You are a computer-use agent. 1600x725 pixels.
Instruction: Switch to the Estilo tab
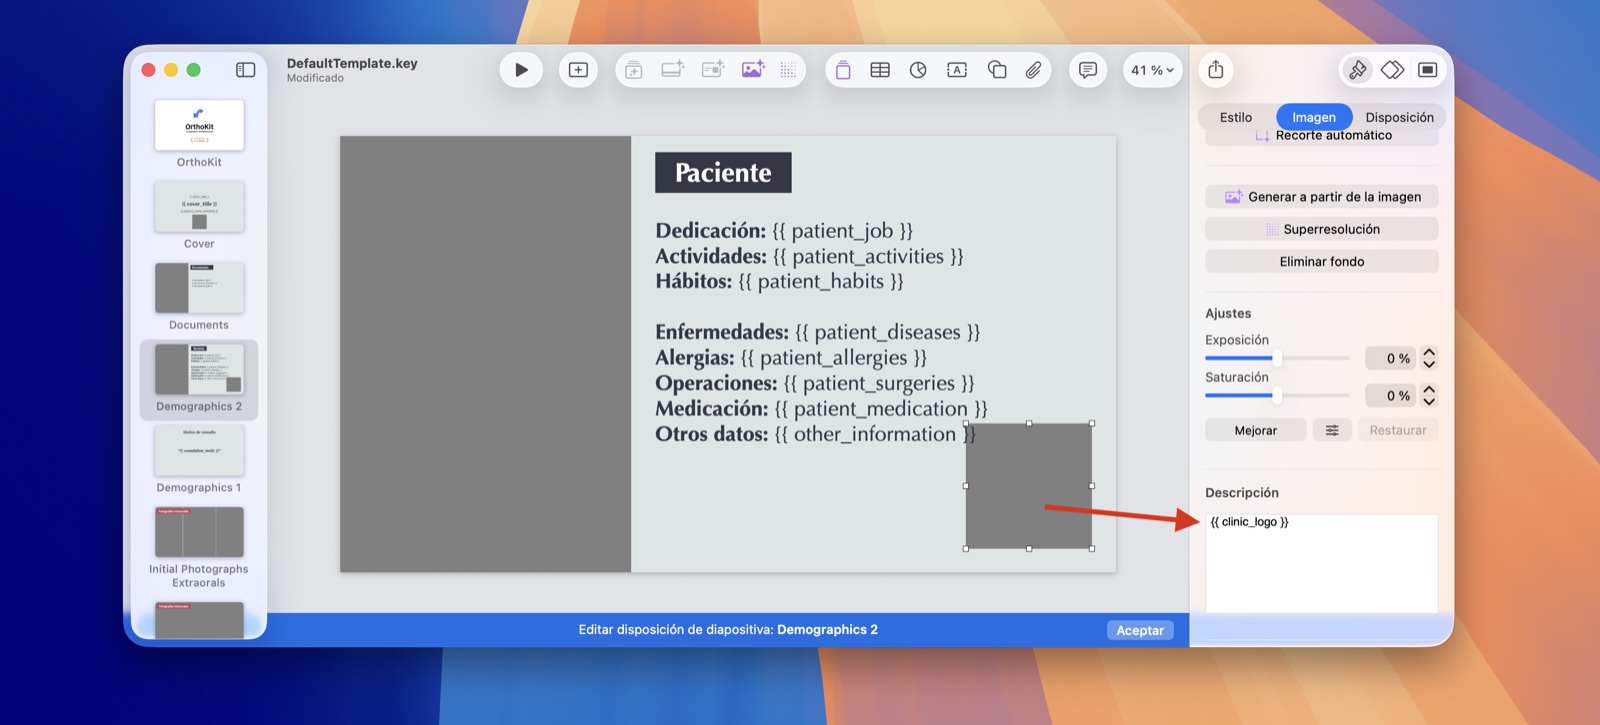[1236, 117]
